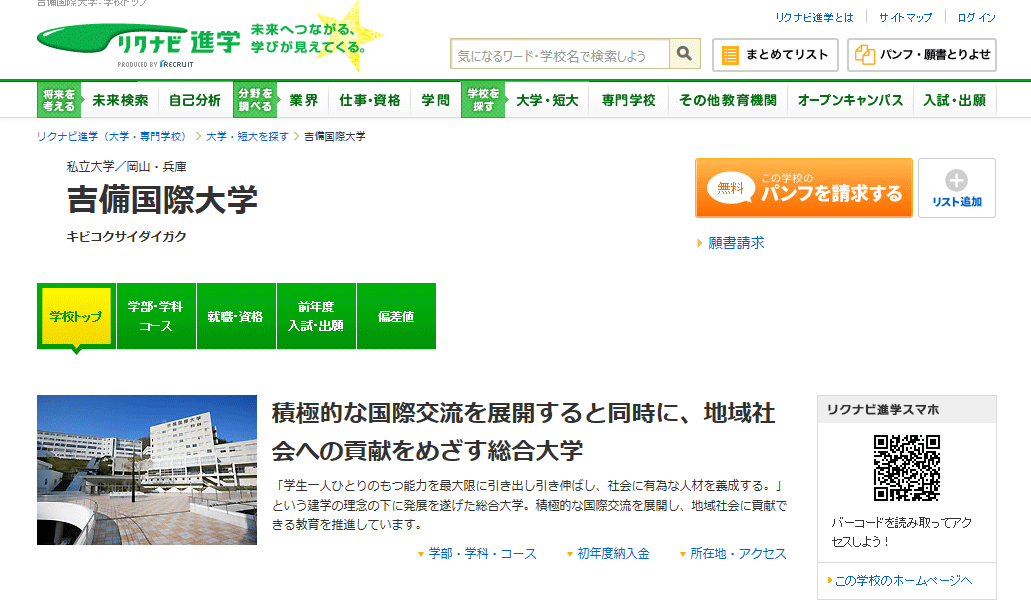Screen dimensions: 1031x601
Task: Select 大学・短大 in navigation bar
Action: click(x=547, y=100)
